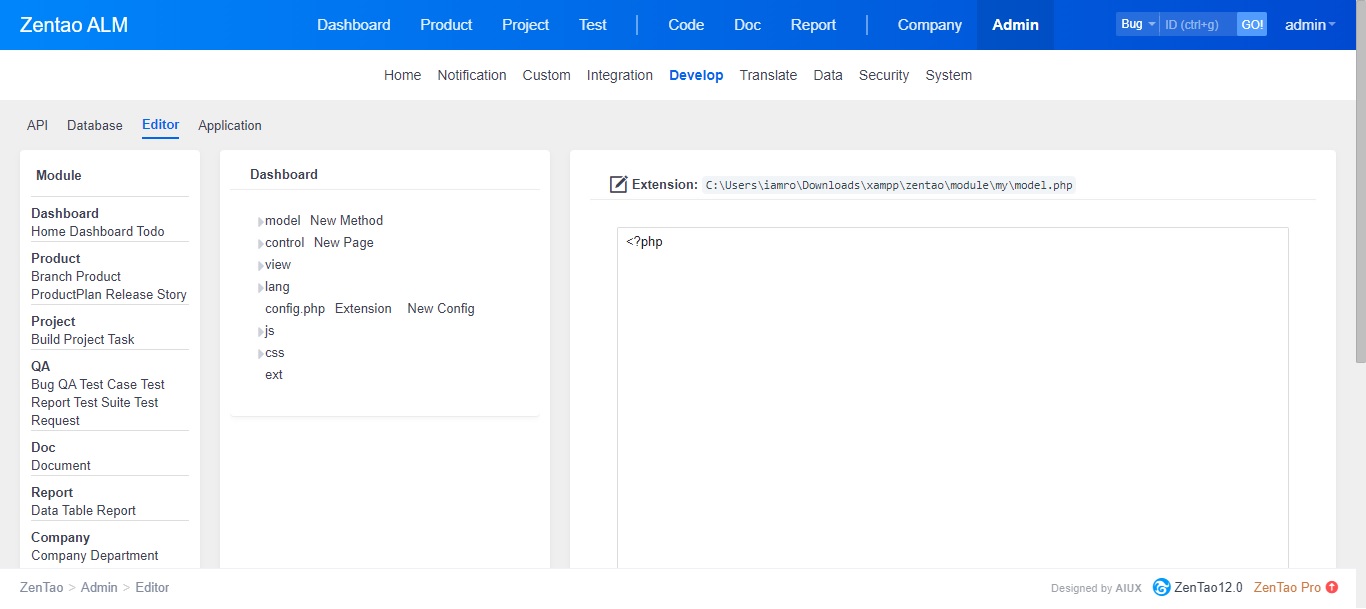The image size is (1366, 609).
Task: Click inside the PHP code editor textarea
Action: tap(952, 400)
